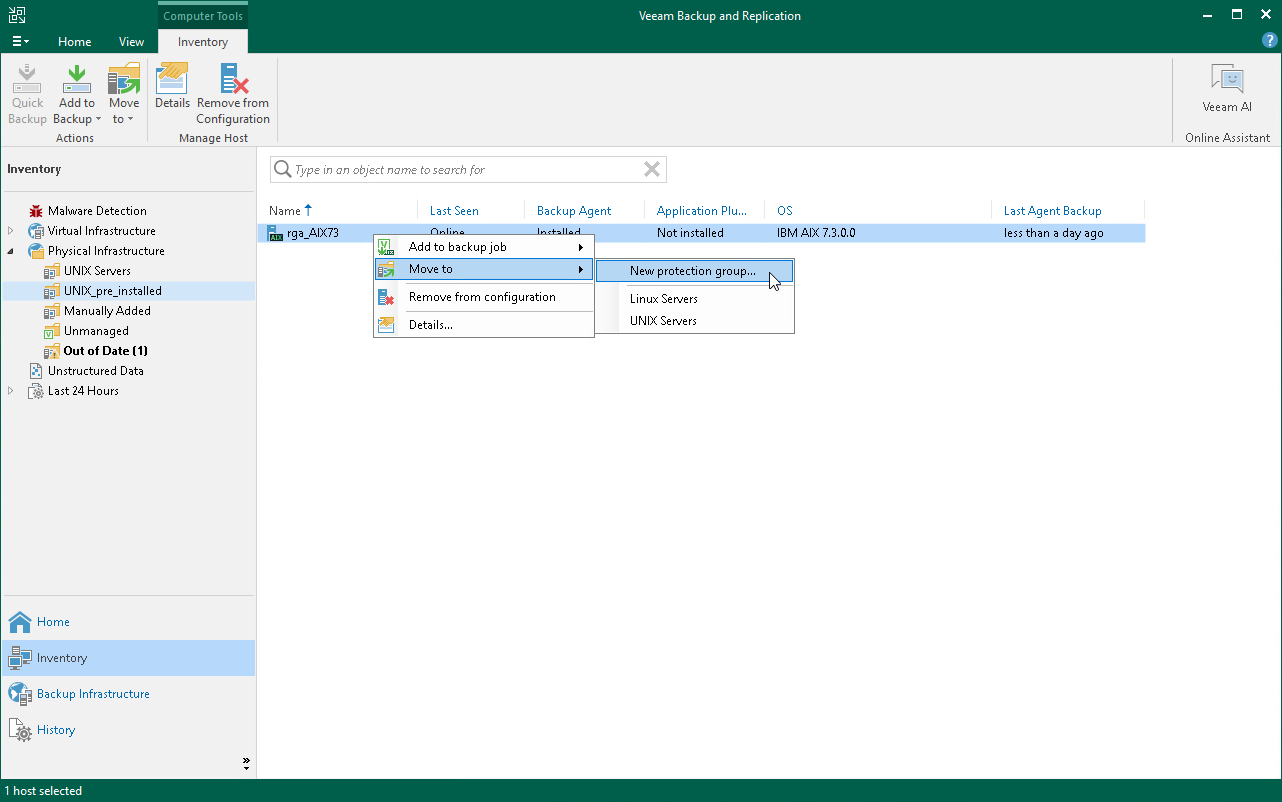Image resolution: width=1282 pixels, height=802 pixels.
Task: Choose New protection group from submenu
Action: (695, 271)
